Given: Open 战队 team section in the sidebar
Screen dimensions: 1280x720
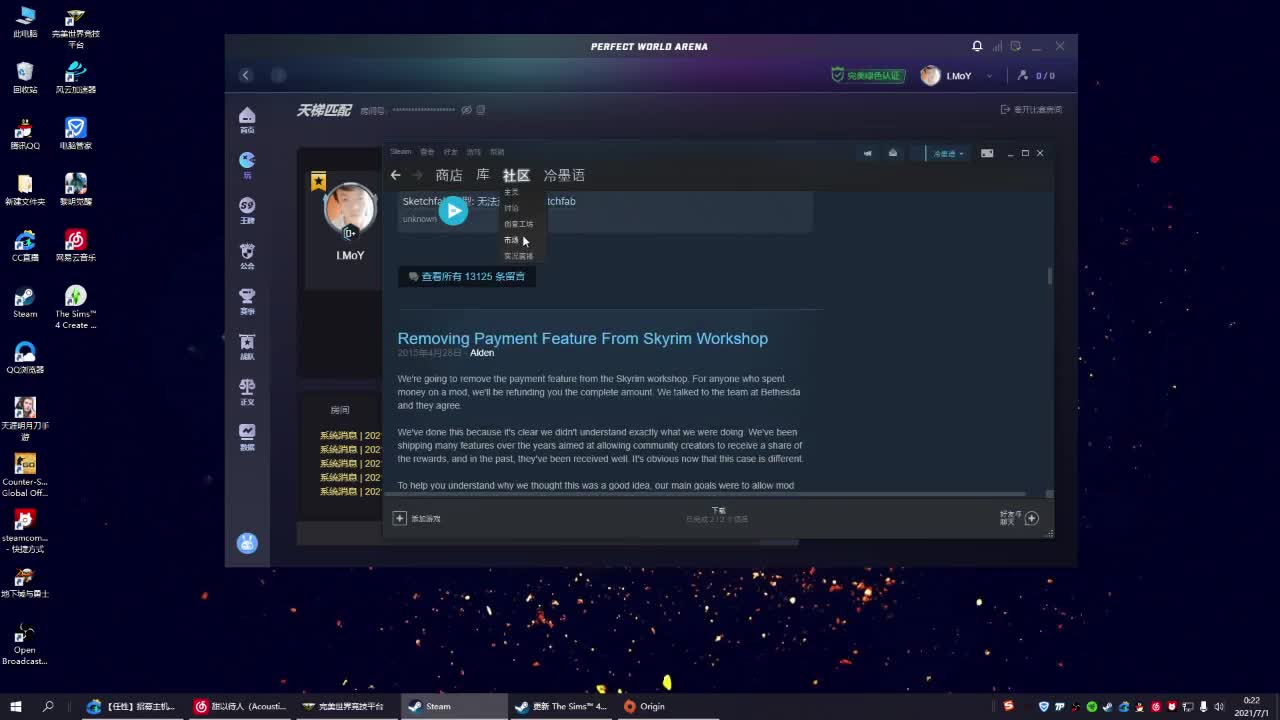Looking at the screenshot, I should 247,346.
